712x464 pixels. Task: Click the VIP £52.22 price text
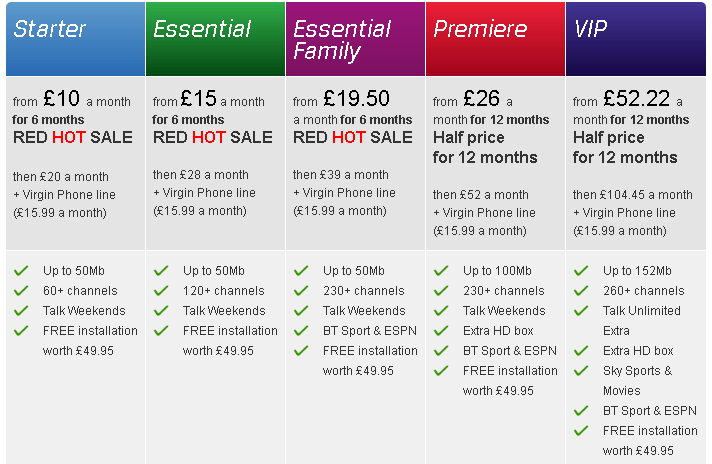636,99
